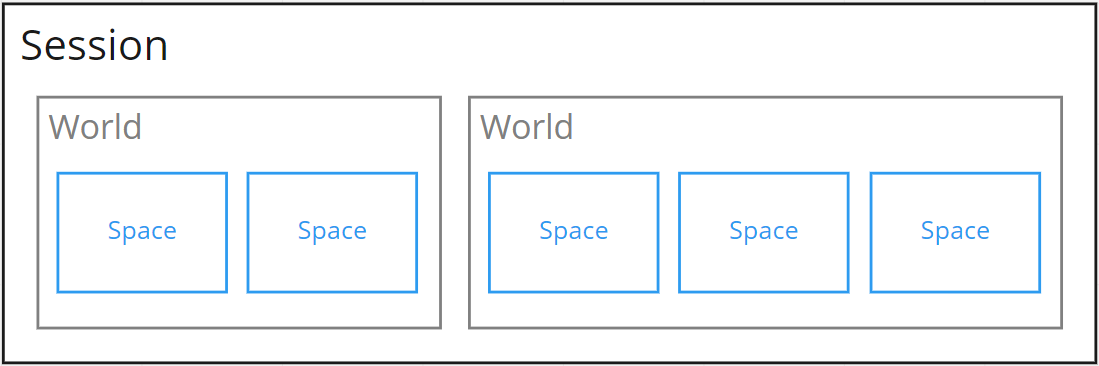Screen dimensions: 1099x366
Task: Select the middle Space box in the three-space World
Action: (764, 232)
